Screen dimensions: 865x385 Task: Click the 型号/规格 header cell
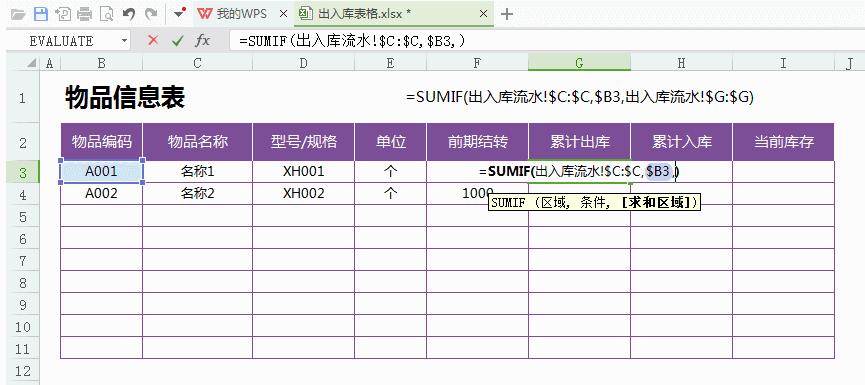click(303, 142)
